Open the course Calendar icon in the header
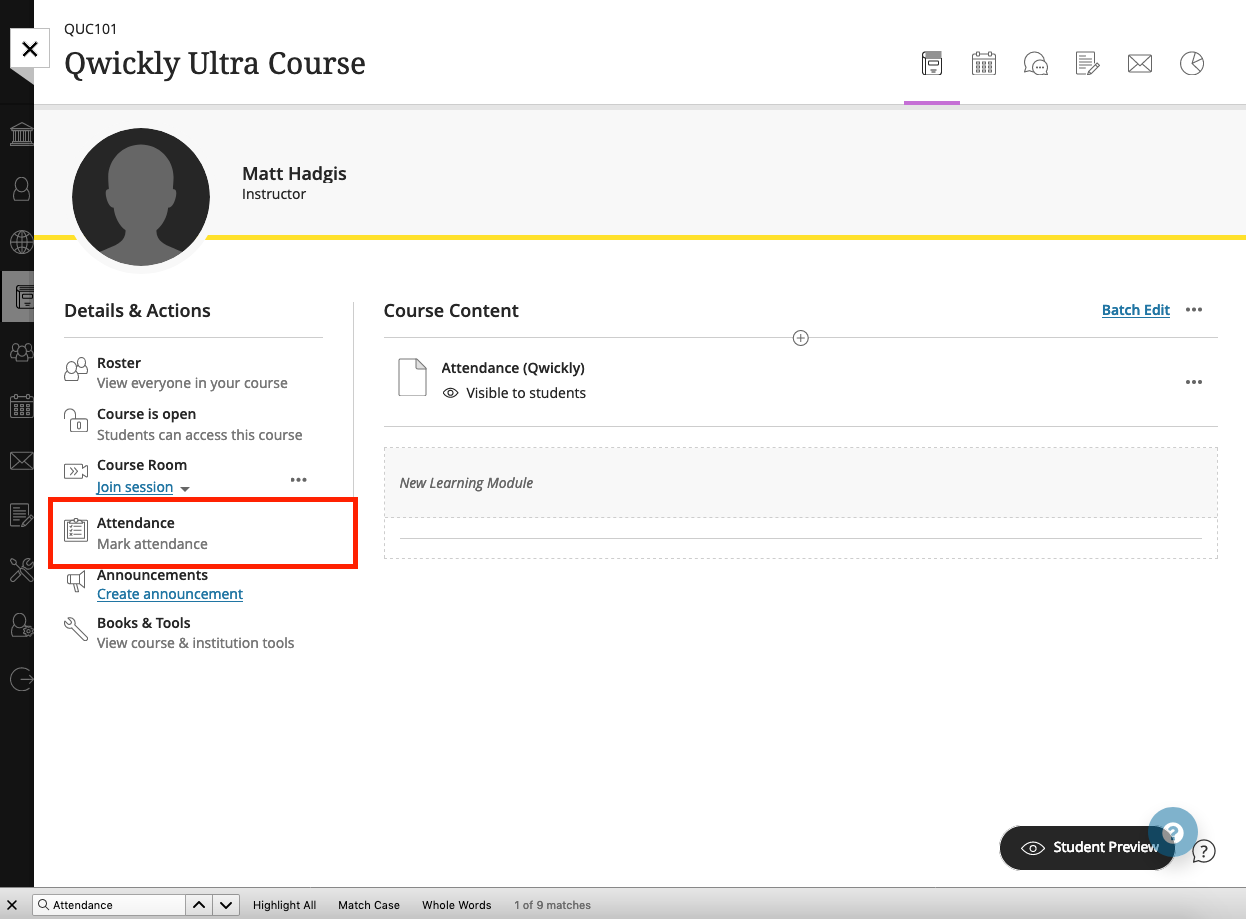The image size is (1246, 919). click(x=984, y=64)
